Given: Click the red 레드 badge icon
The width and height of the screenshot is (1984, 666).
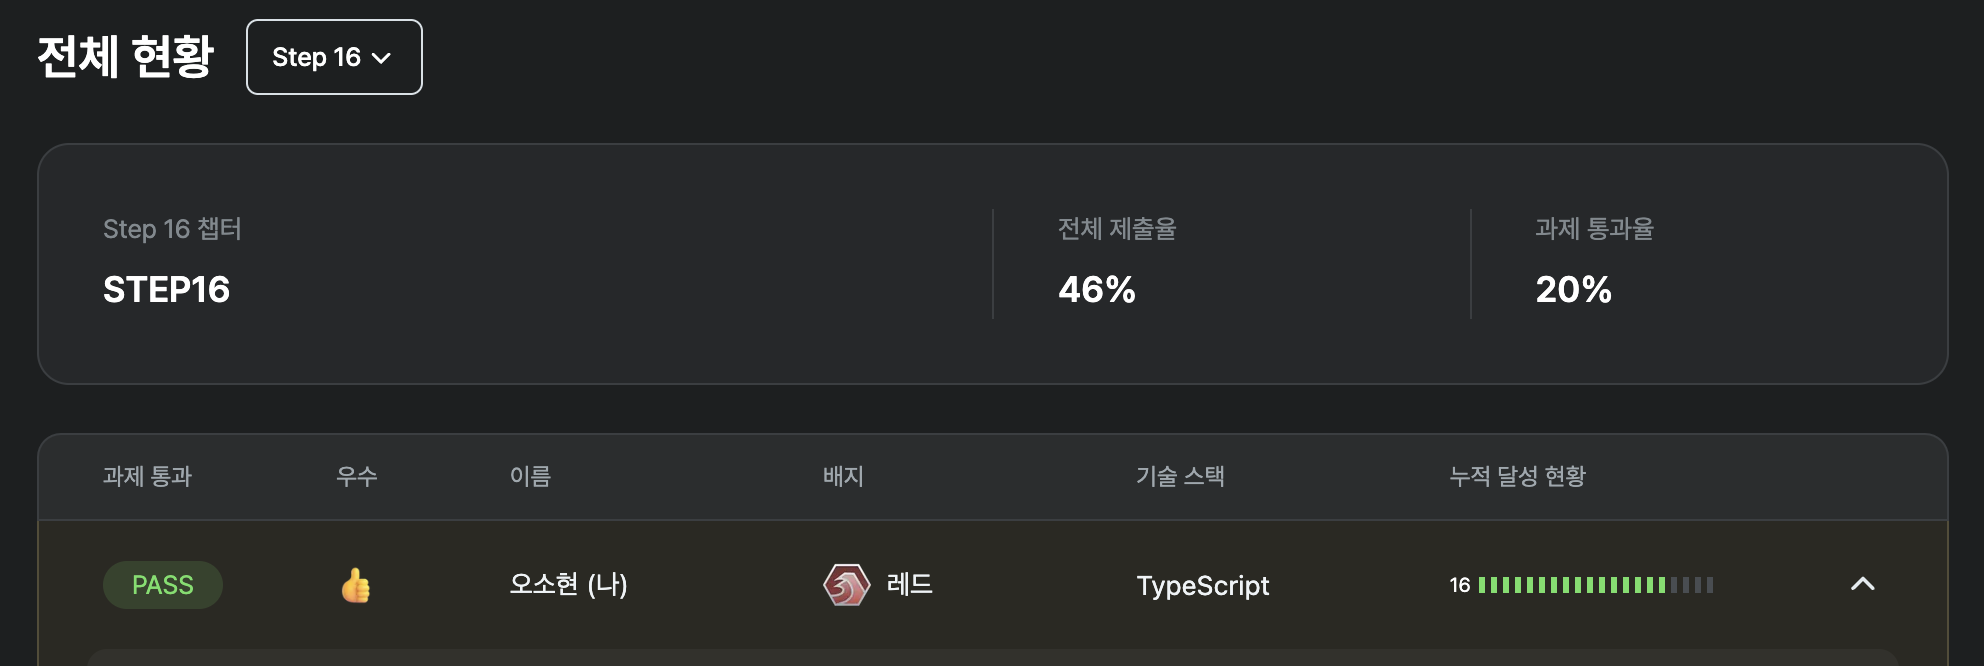Looking at the screenshot, I should [x=846, y=585].
